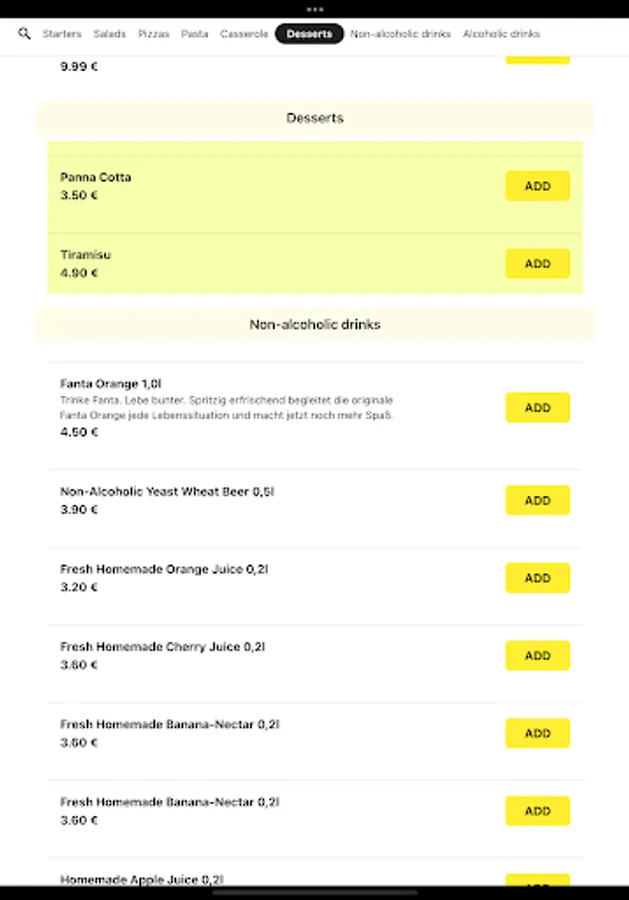
Task: Add Fanta Orange 1,0l to cart
Action: [537, 408]
